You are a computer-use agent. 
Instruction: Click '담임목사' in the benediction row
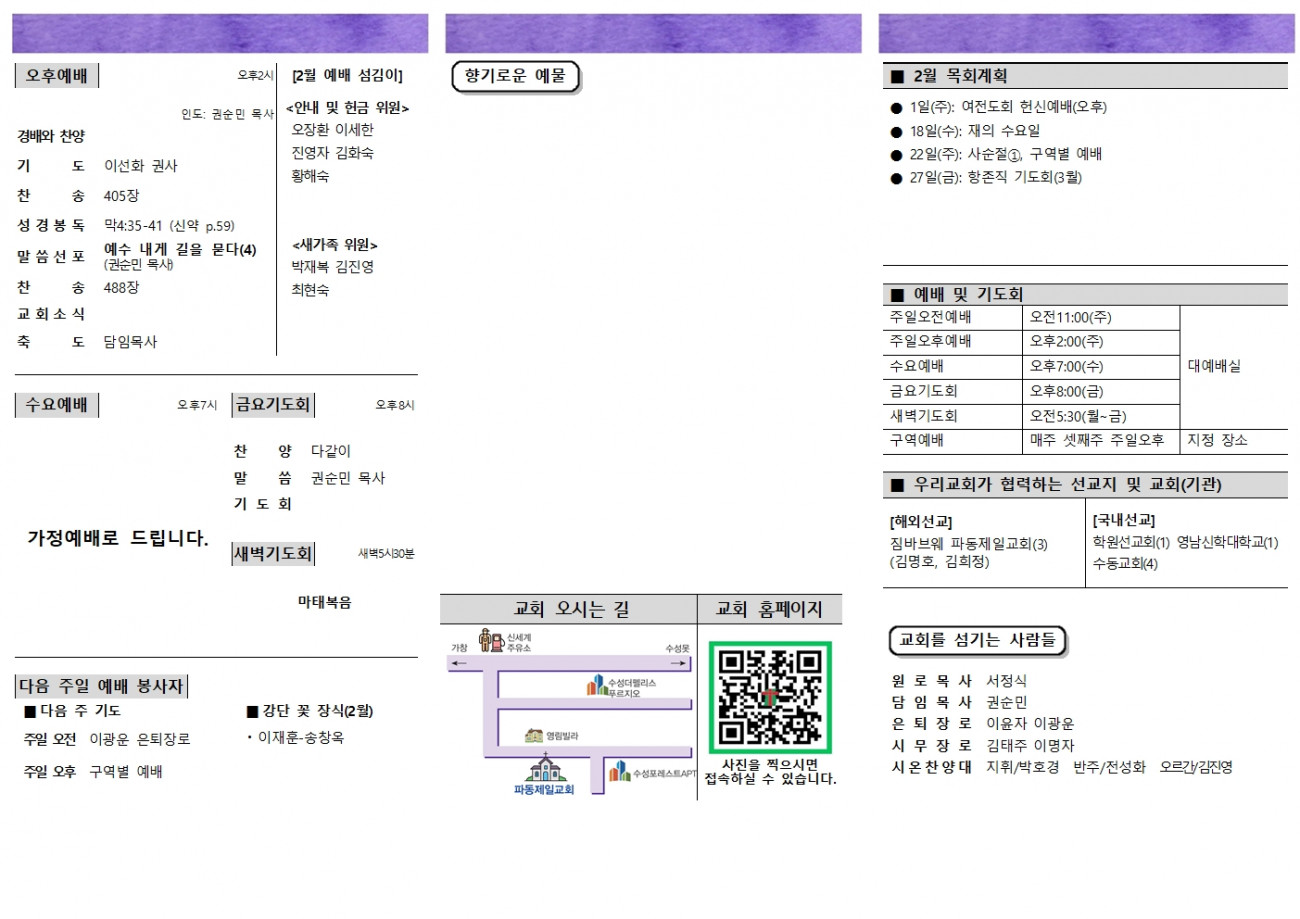[131, 342]
